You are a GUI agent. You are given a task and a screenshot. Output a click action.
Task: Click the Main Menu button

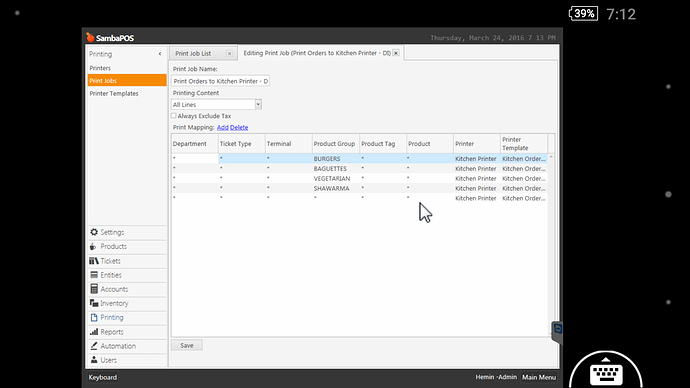539,377
